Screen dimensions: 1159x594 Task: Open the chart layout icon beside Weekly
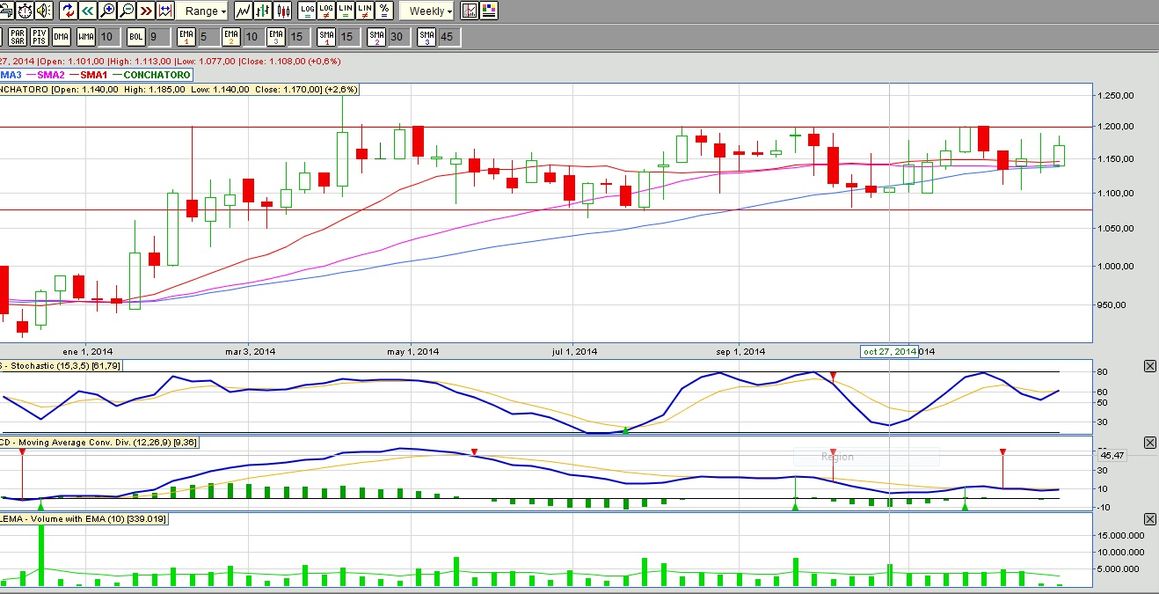[469, 10]
